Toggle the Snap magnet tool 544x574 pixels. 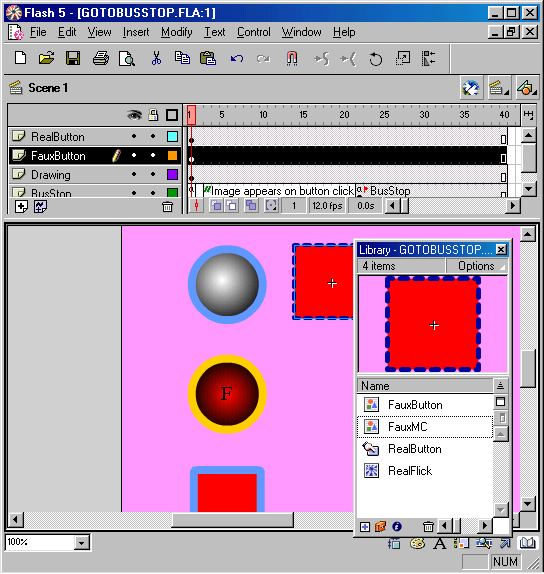[292, 58]
